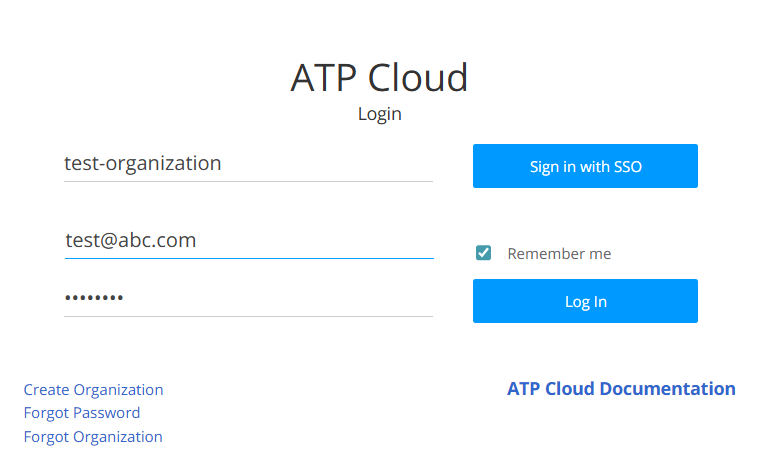Screen dimensions: 757x457
Task: Place cursor in the test@abc.com text
Action: 130,240
